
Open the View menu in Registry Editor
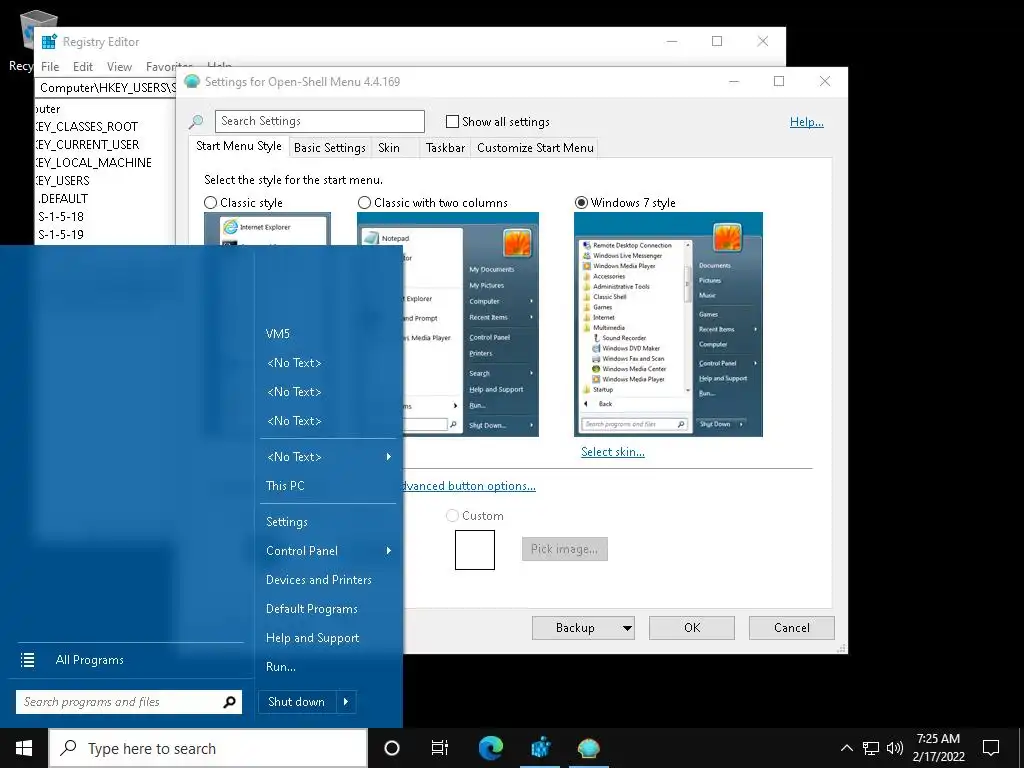(120, 67)
